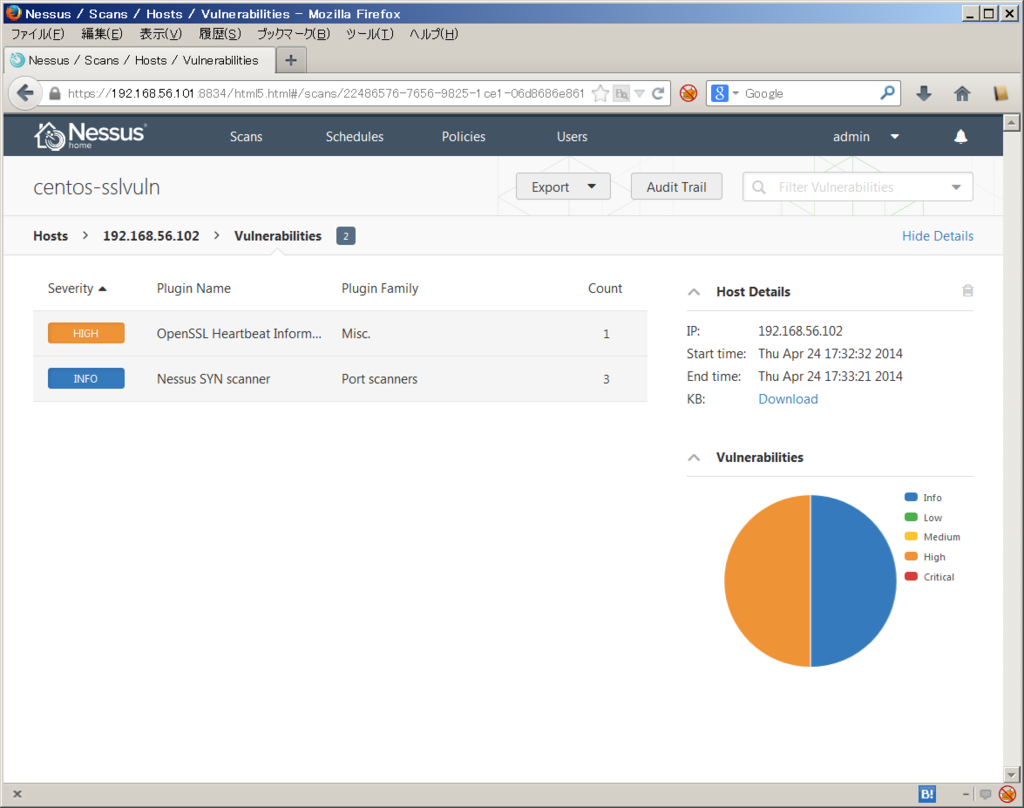Open the URL bar history dropdown arrow
This screenshot has height=808, width=1024.
click(639, 93)
